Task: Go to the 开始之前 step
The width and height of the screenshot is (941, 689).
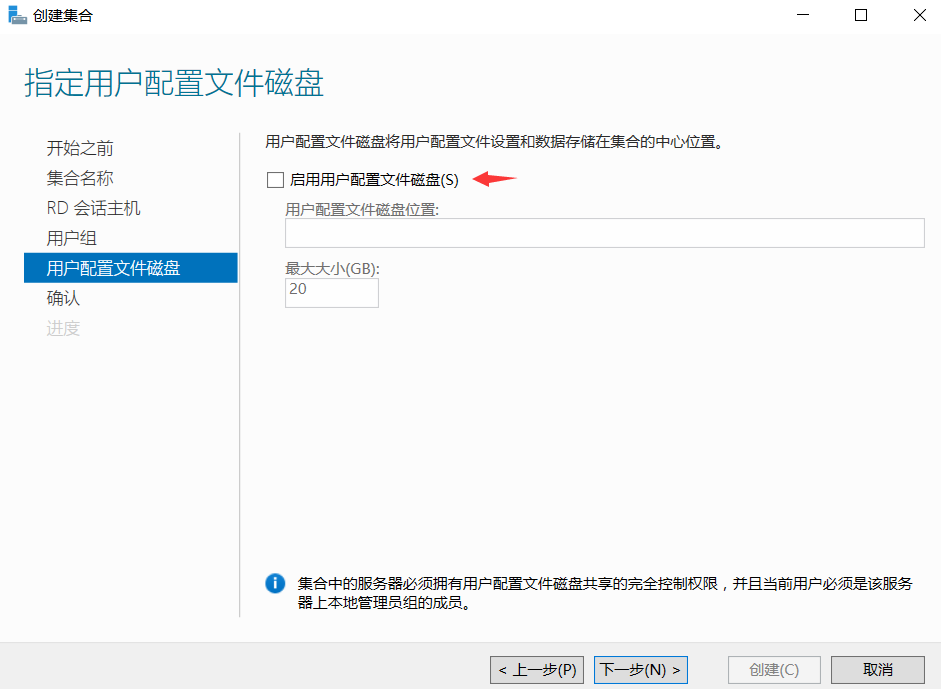Action: [x=80, y=149]
